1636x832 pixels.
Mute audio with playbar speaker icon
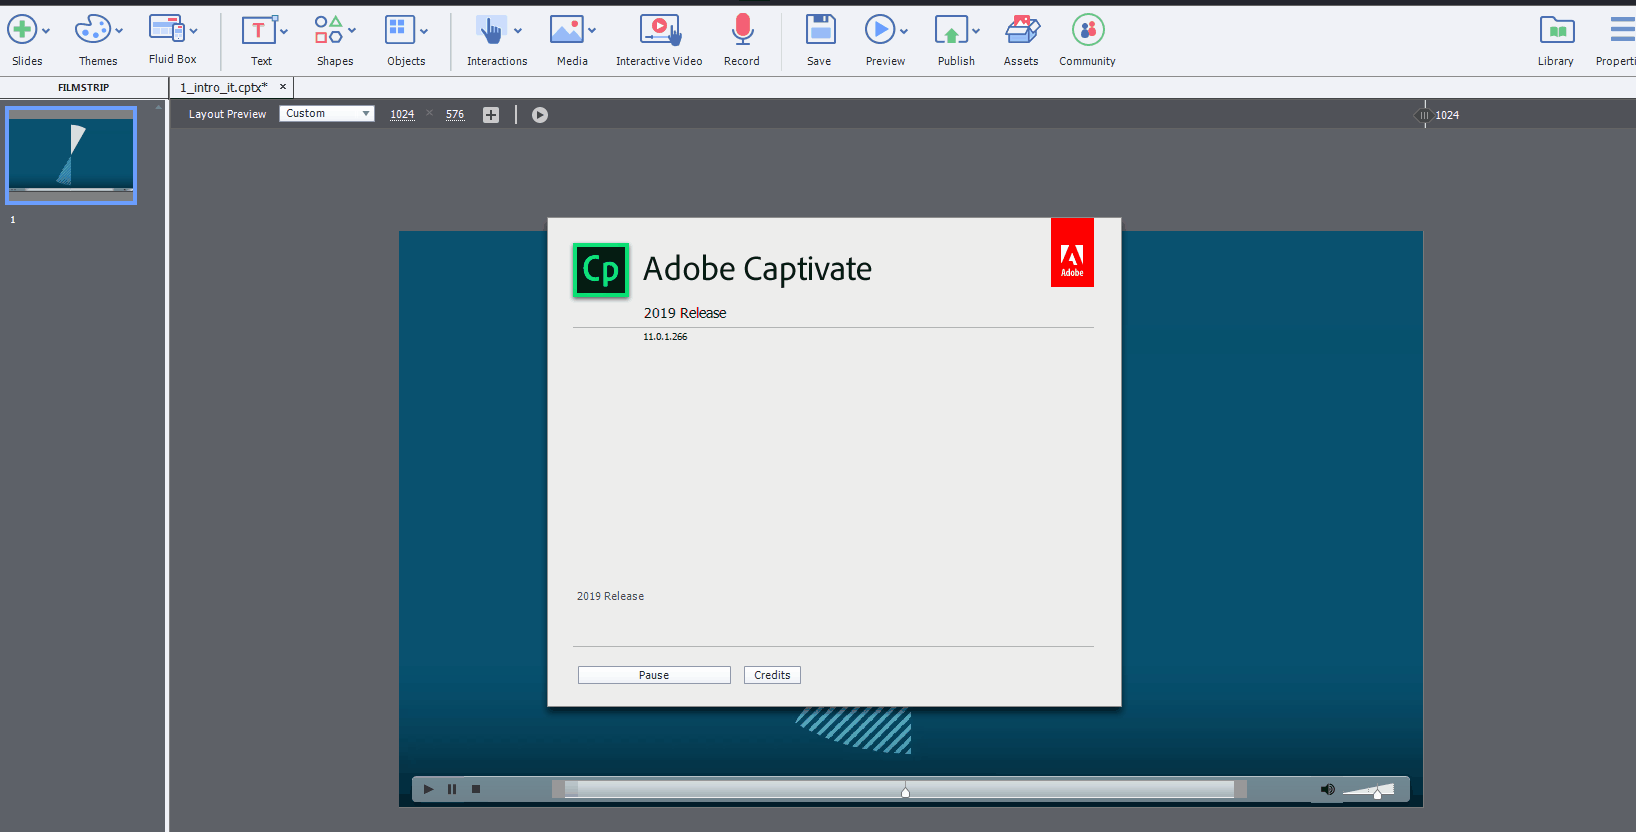coord(1327,789)
